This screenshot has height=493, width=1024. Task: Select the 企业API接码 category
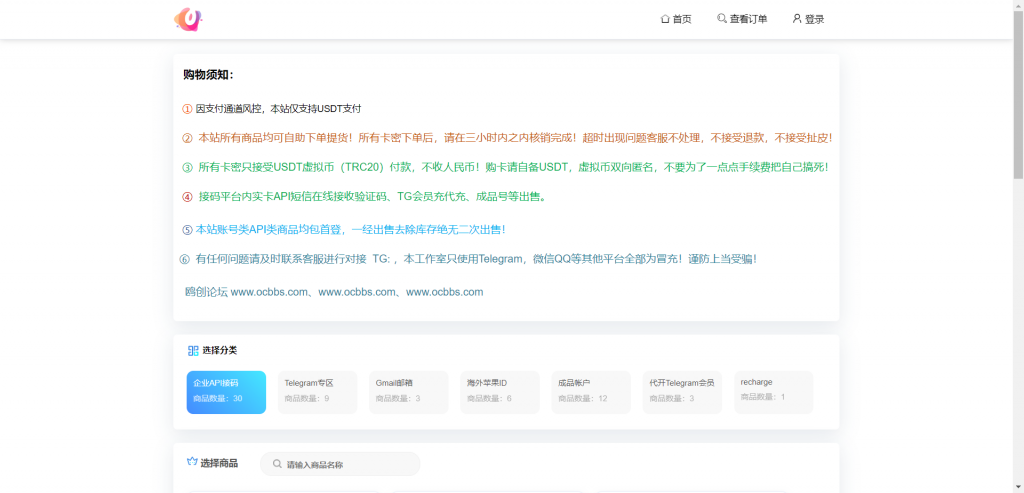coord(226,392)
